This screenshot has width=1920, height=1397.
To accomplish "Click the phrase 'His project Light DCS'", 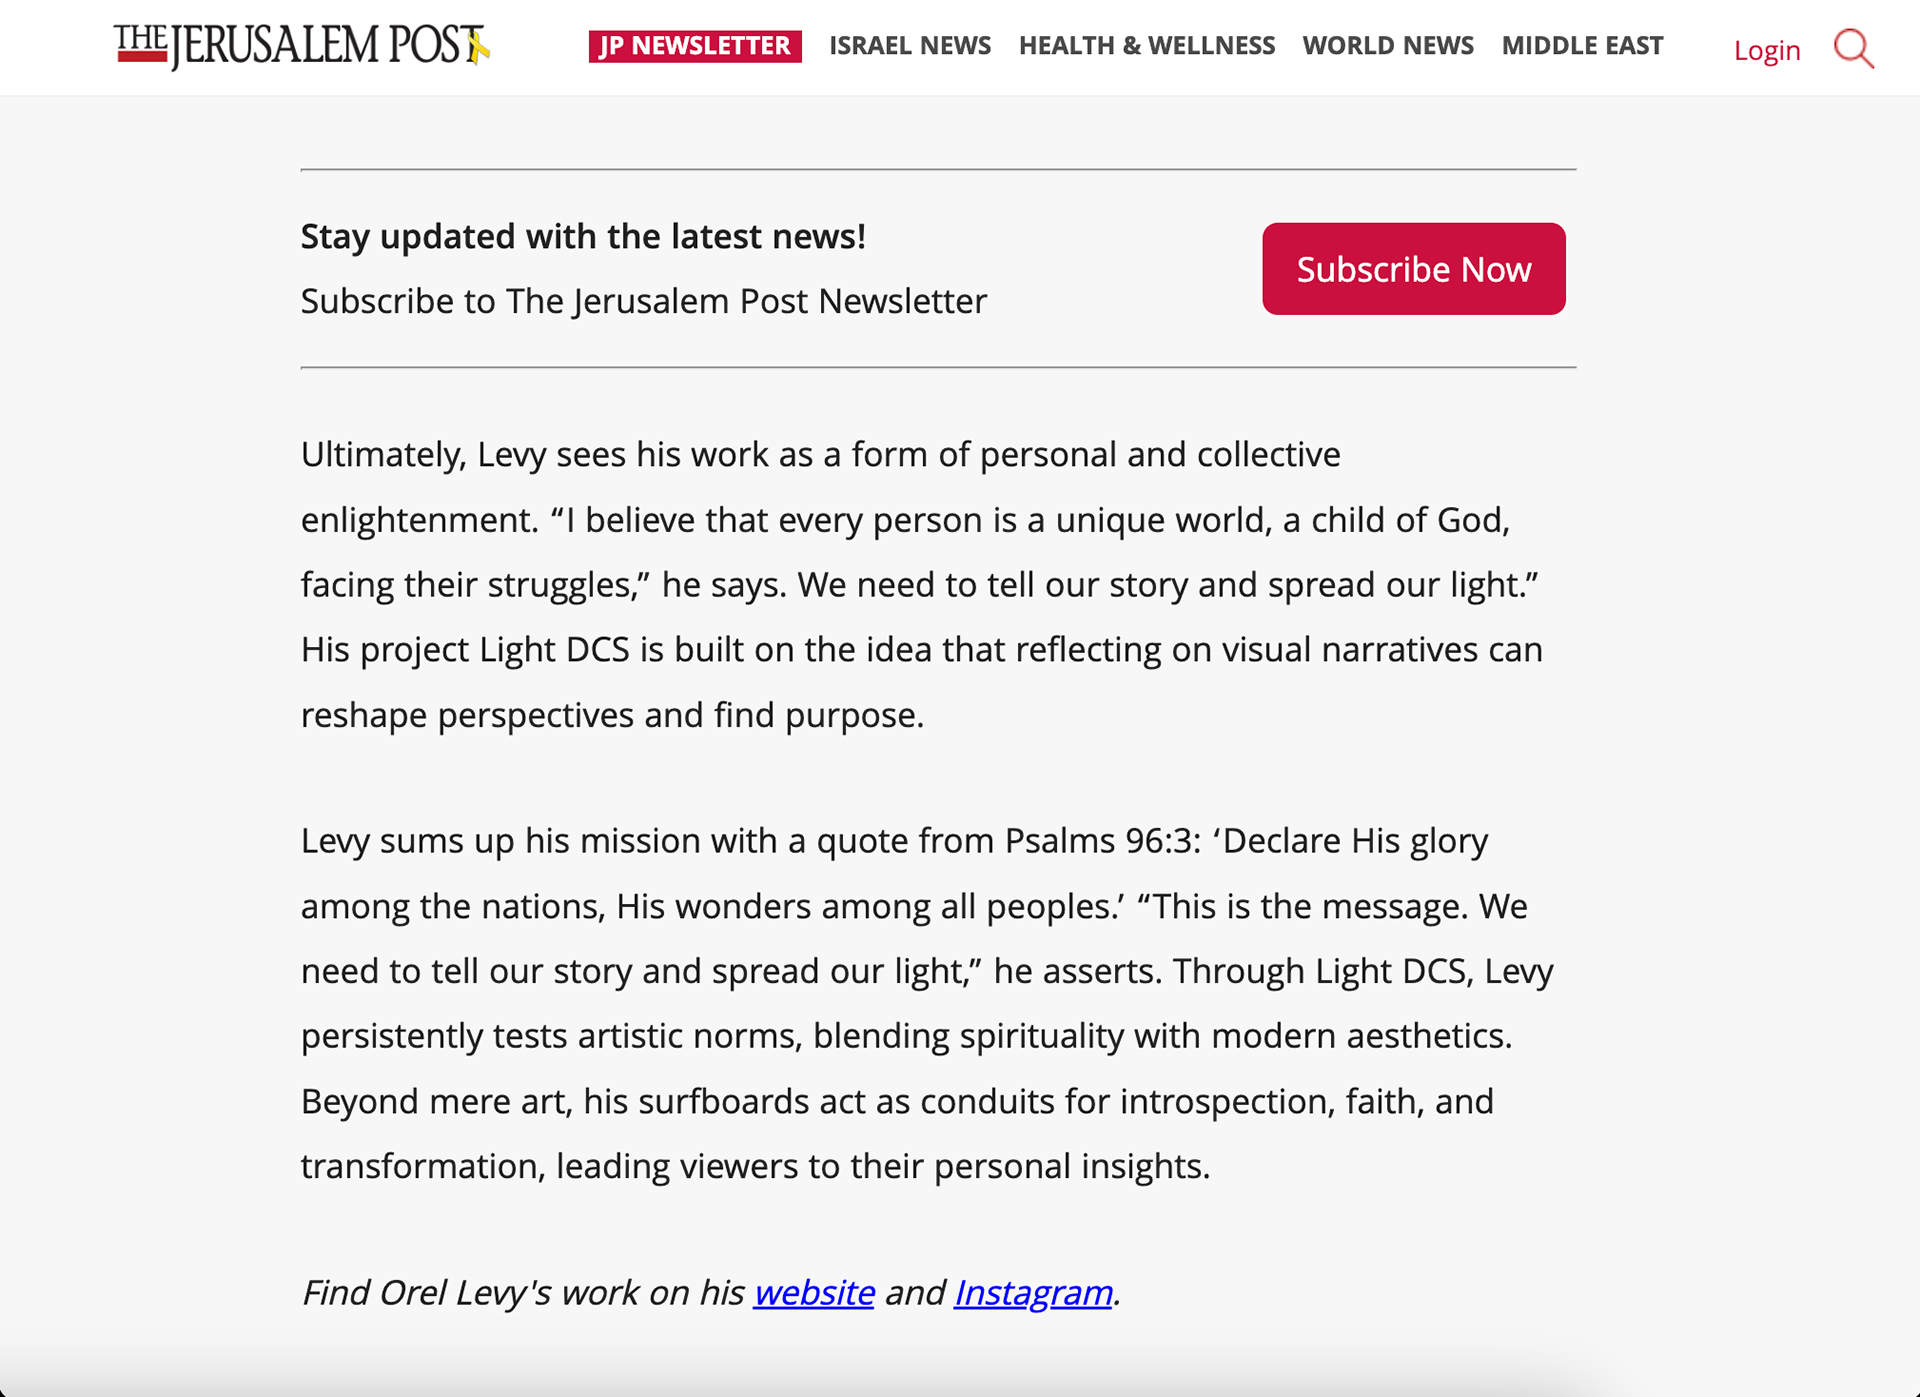I will click(x=465, y=650).
